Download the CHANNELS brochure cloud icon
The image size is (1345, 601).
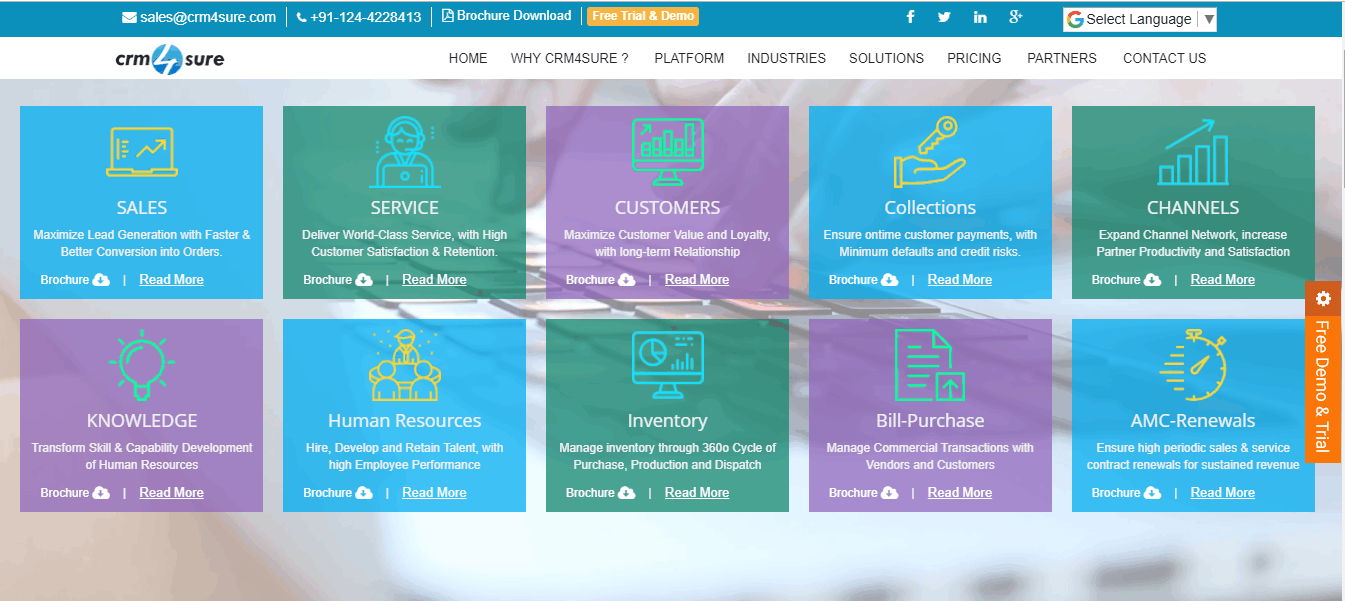point(1153,280)
